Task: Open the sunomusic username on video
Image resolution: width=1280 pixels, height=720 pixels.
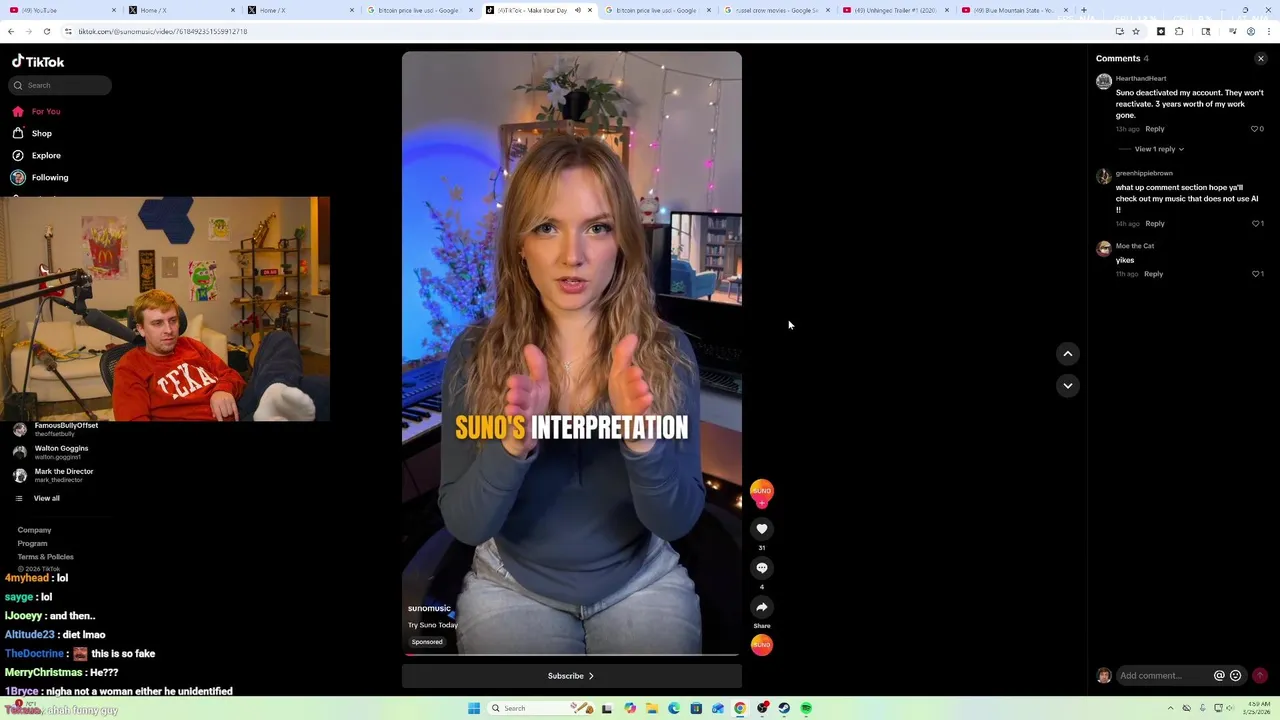Action: pos(429,608)
